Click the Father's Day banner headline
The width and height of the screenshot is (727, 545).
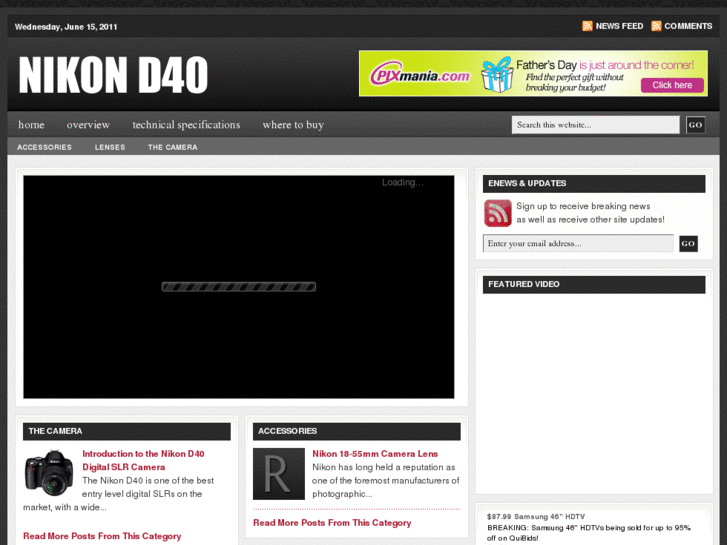coord(605,65)
